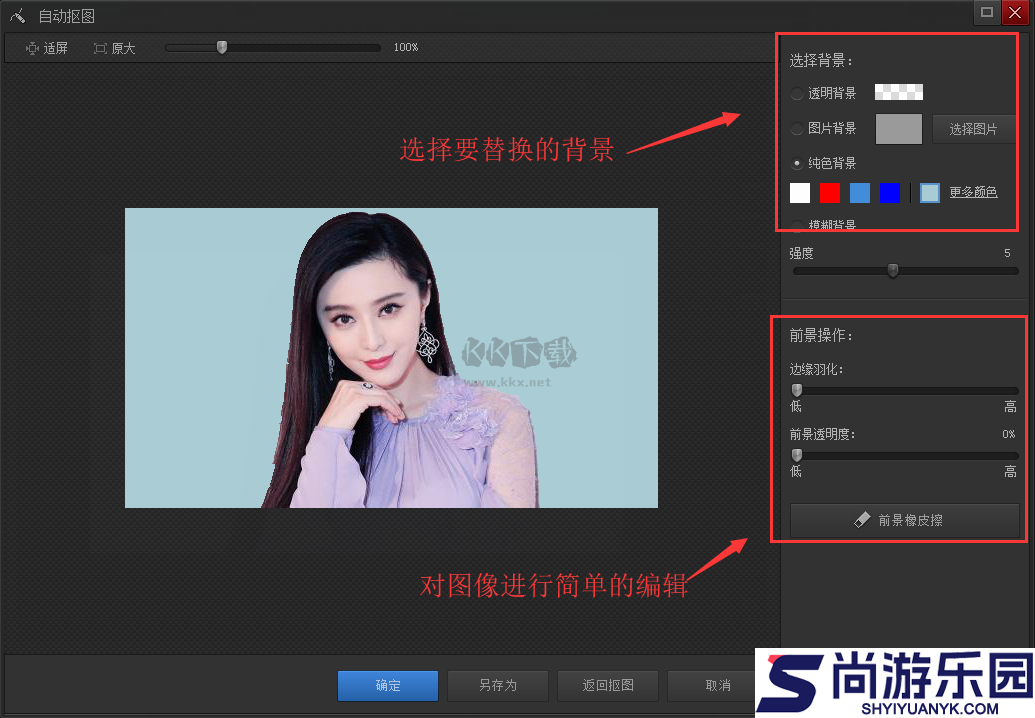Screen dimensions: 1035x718
Task: Click the 强度 strength slider handle
Action: (x=893, y=270)
